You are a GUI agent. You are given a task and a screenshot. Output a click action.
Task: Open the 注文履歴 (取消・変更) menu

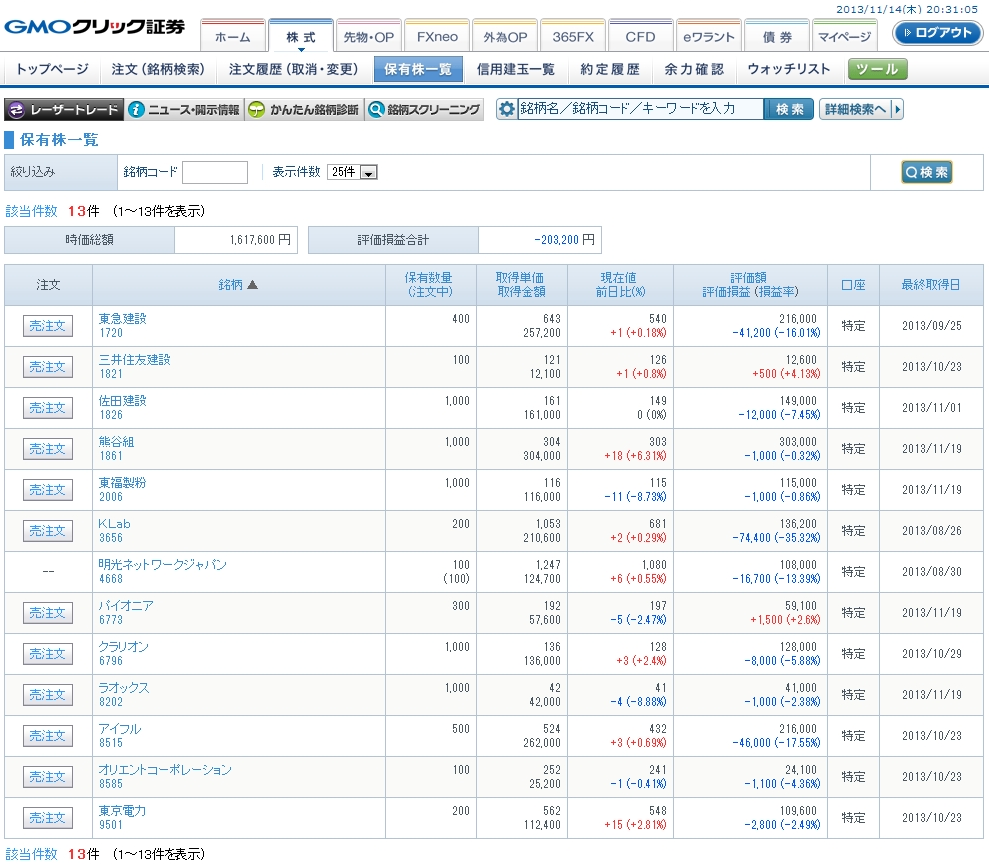[292, 69]
